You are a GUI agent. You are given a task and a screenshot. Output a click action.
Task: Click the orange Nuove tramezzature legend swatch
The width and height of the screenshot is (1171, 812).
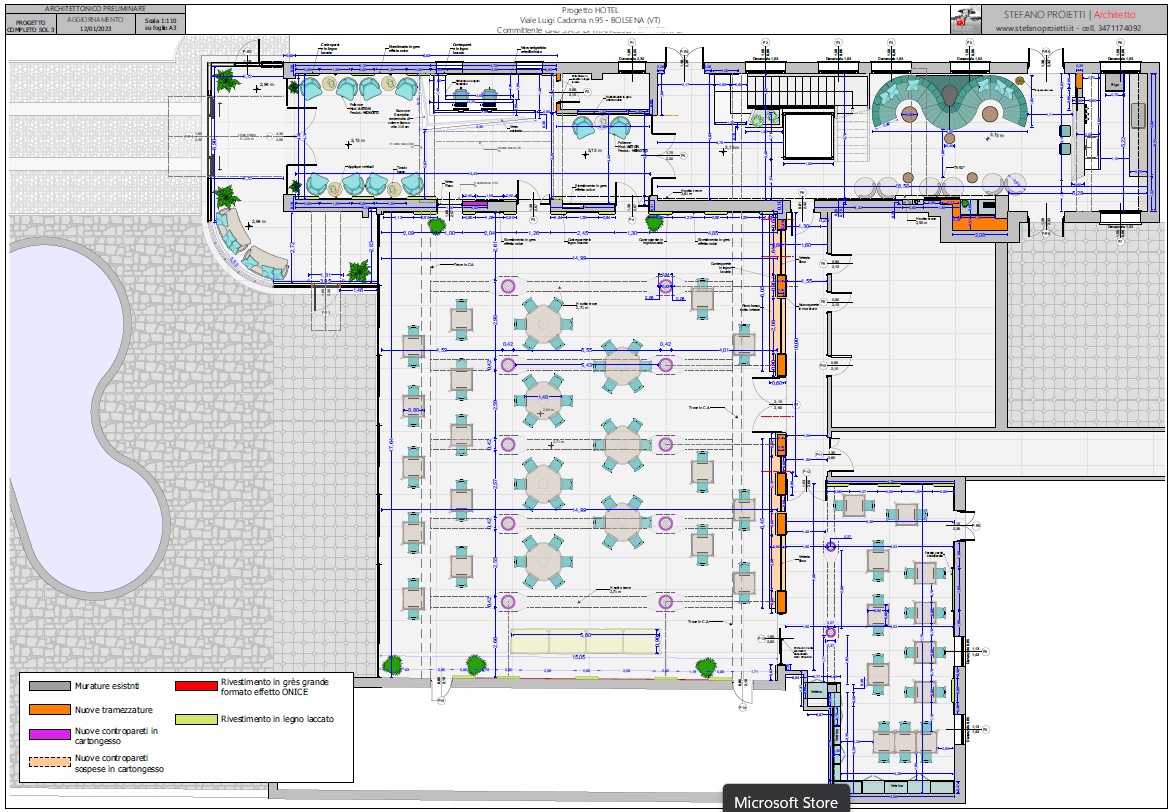pos(49,710)
